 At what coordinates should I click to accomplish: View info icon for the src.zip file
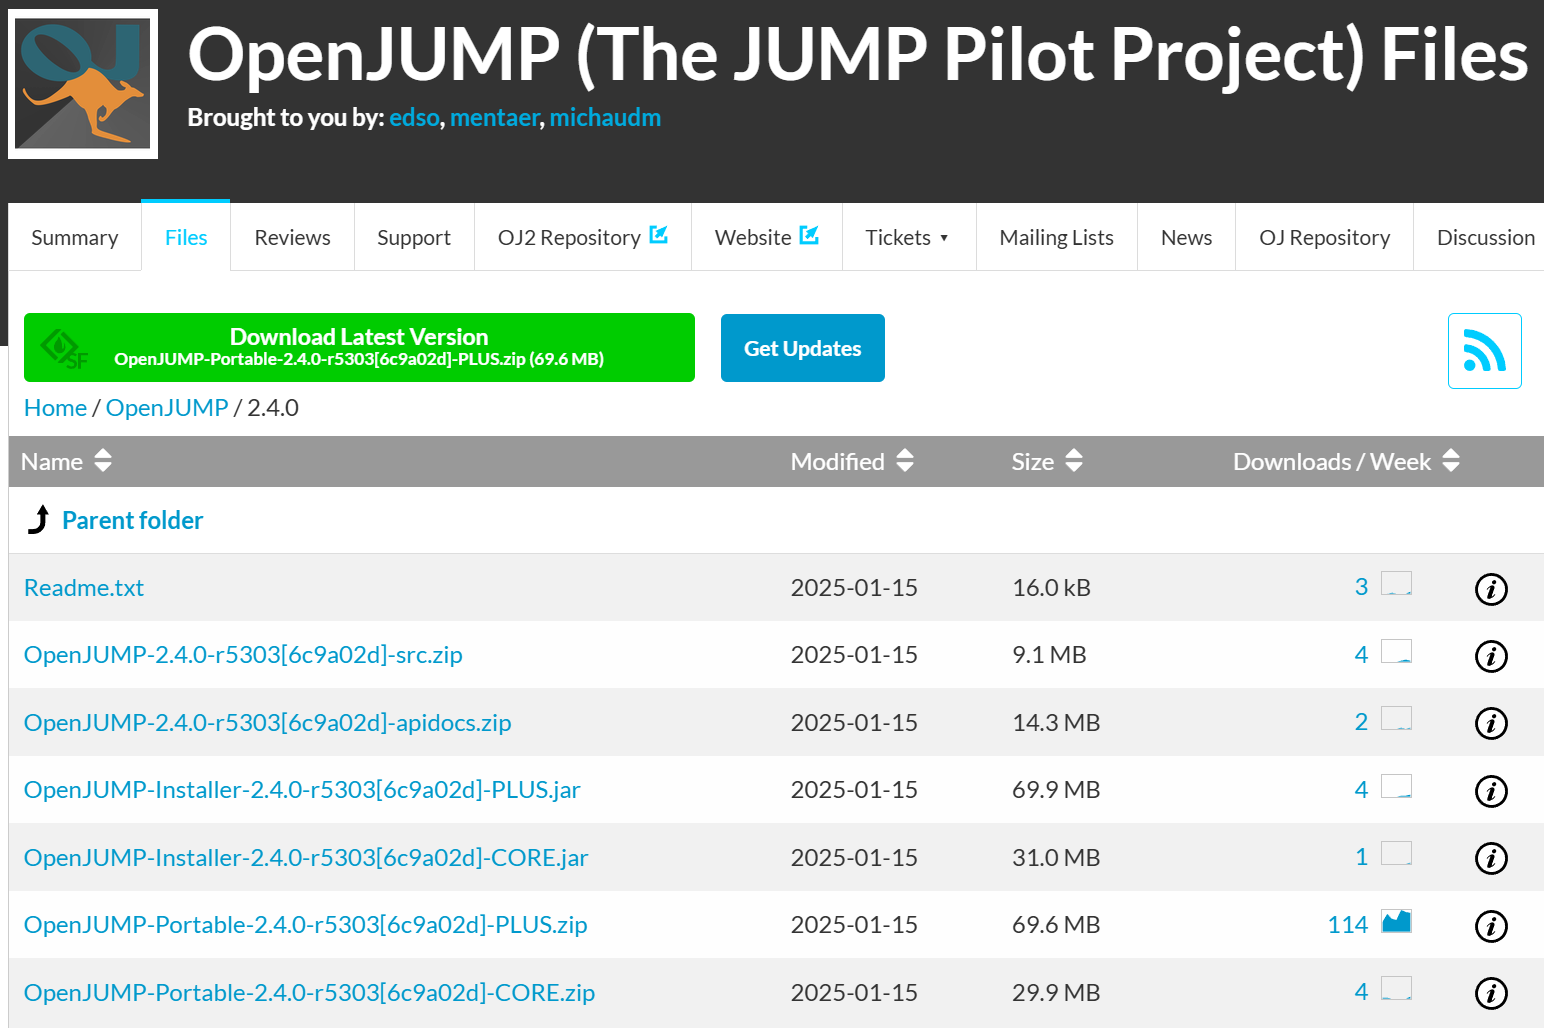coord(1491,656)
